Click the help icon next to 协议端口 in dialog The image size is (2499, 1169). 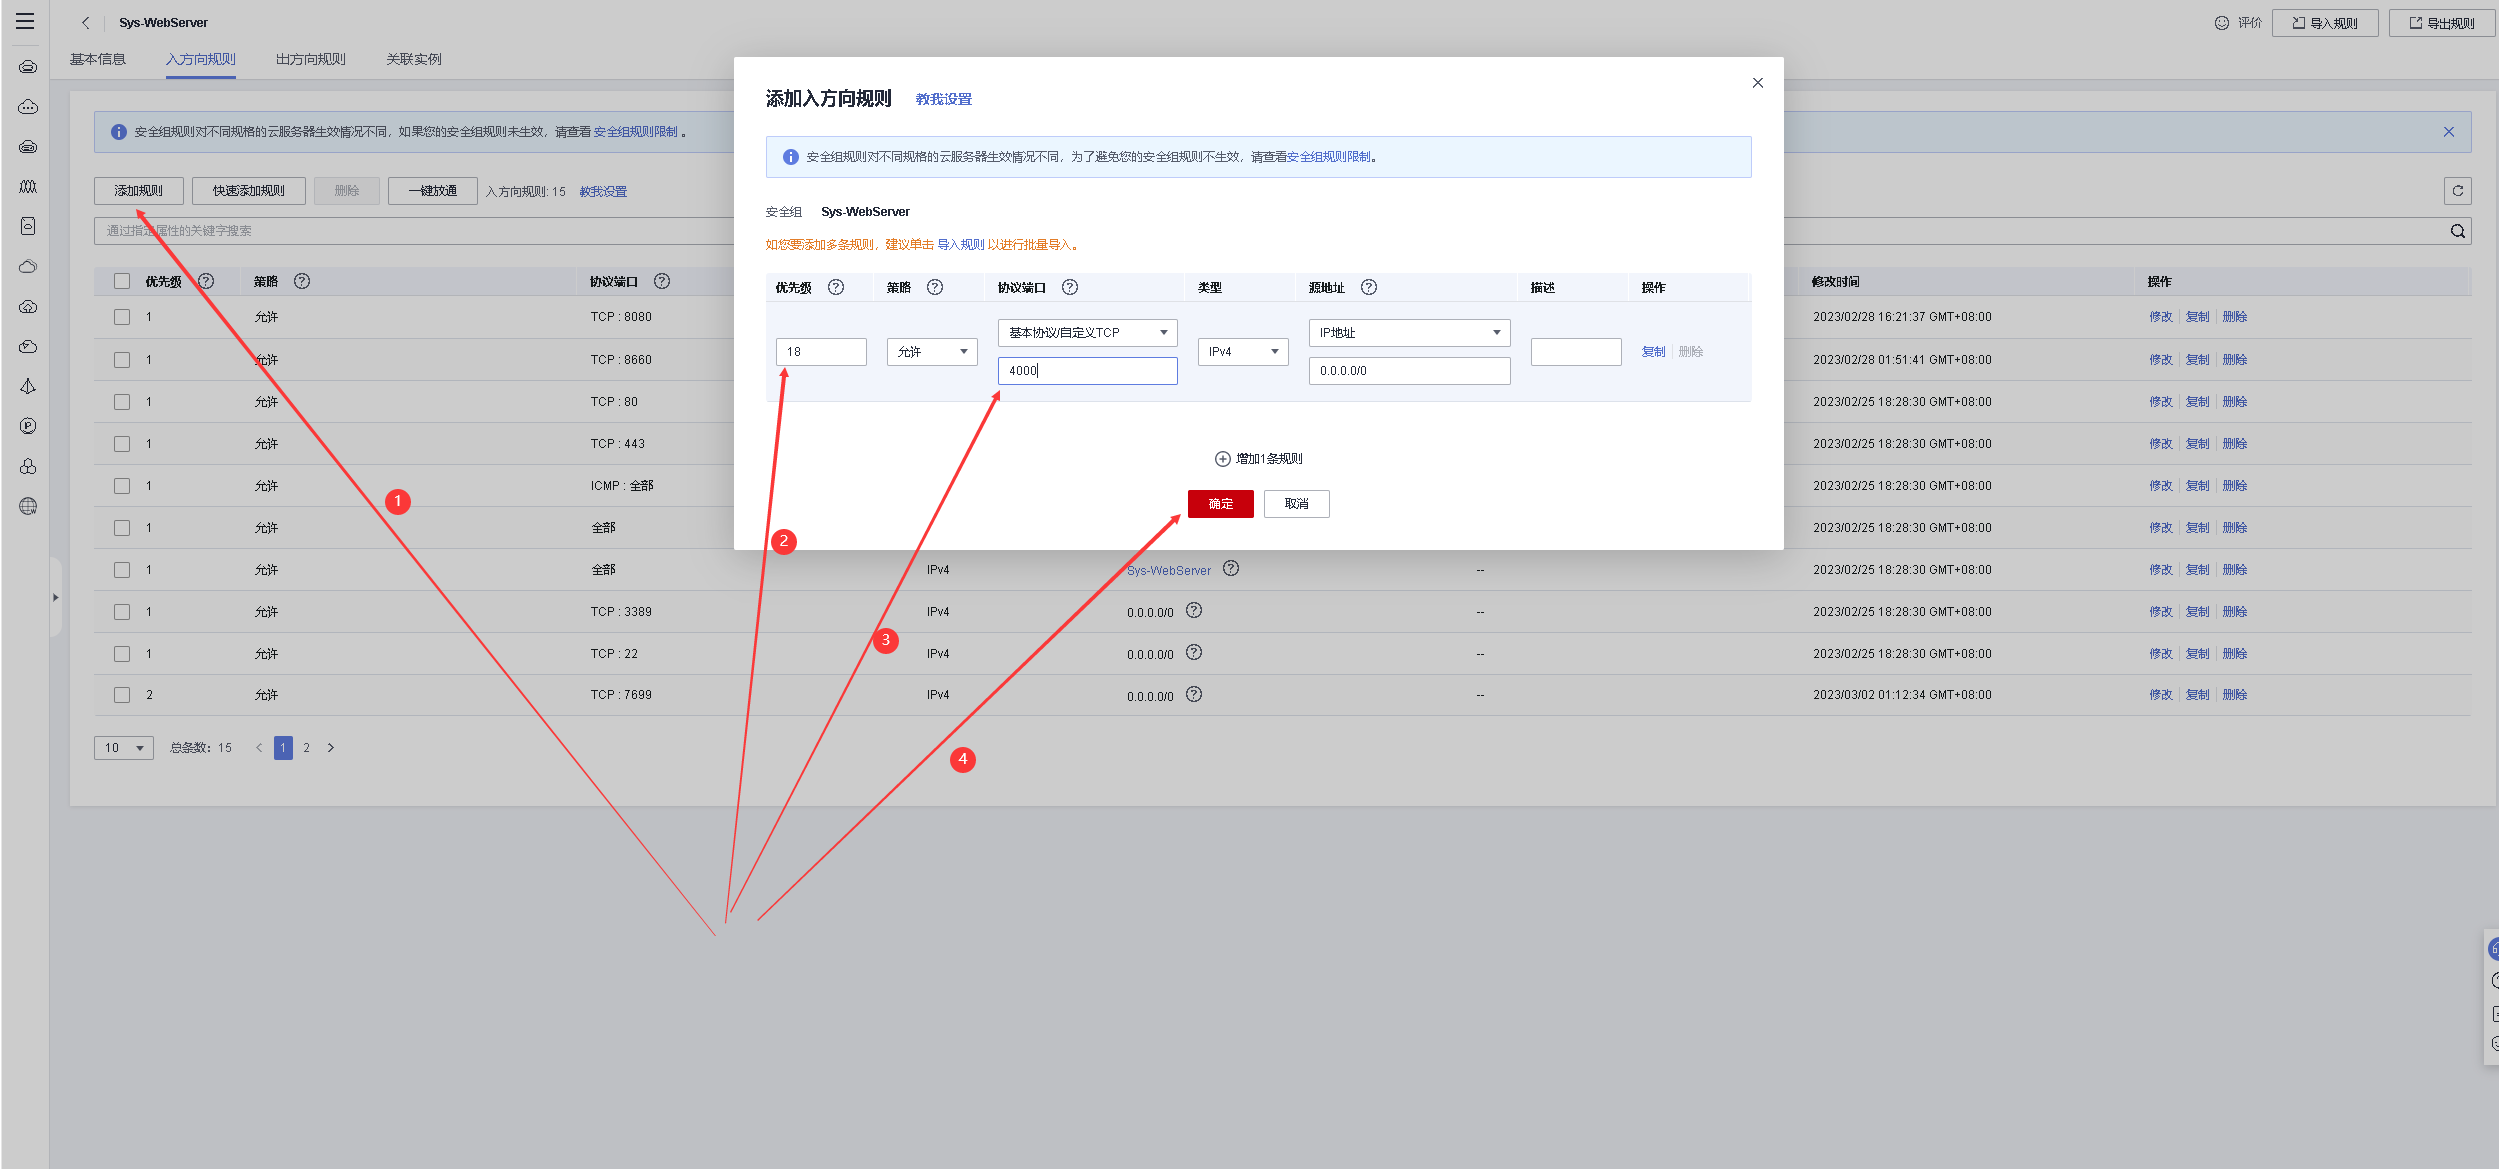(x=1069, y=287)
